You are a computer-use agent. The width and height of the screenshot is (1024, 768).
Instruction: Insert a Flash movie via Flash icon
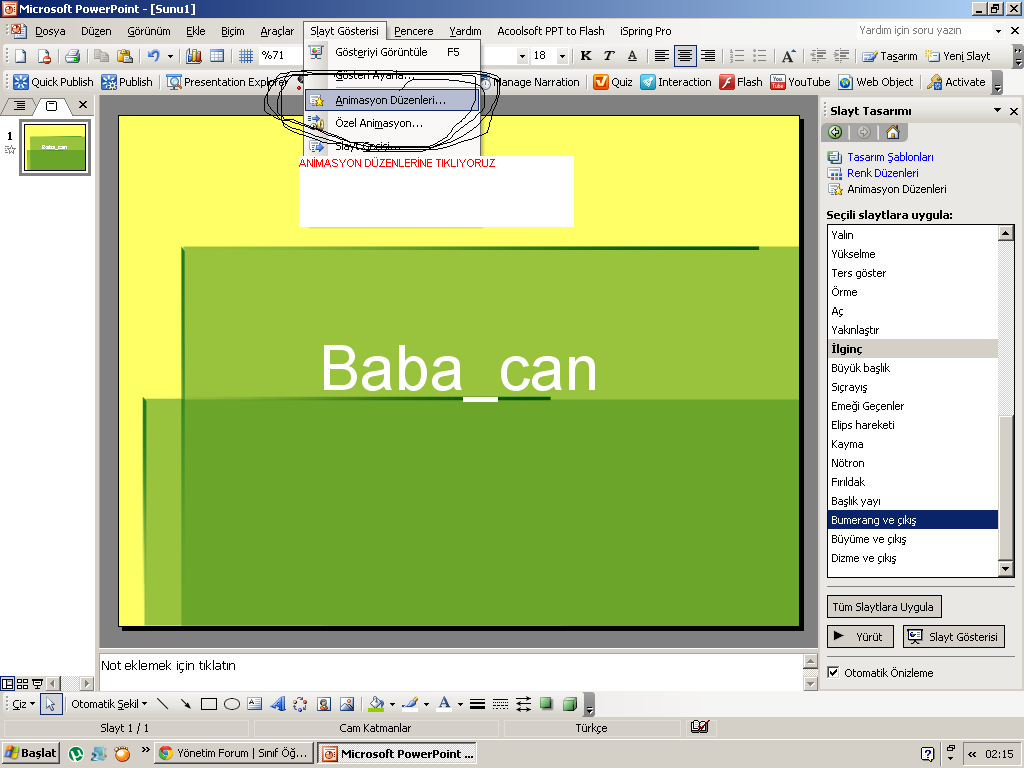(727, 82)
